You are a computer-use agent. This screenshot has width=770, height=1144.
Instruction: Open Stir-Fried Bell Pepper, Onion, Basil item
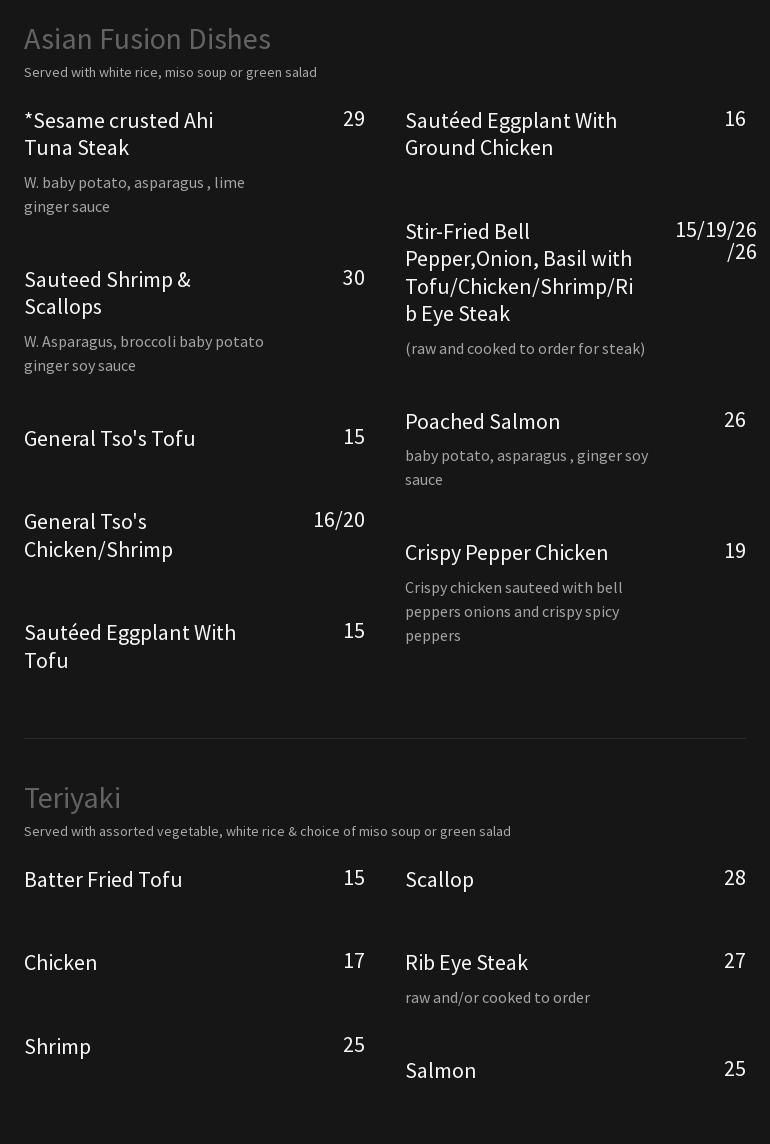pyautogui.click(x=519, y=272)
